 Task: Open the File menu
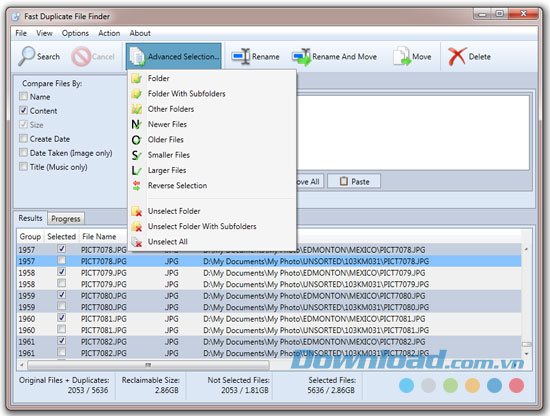pos(21,33)
